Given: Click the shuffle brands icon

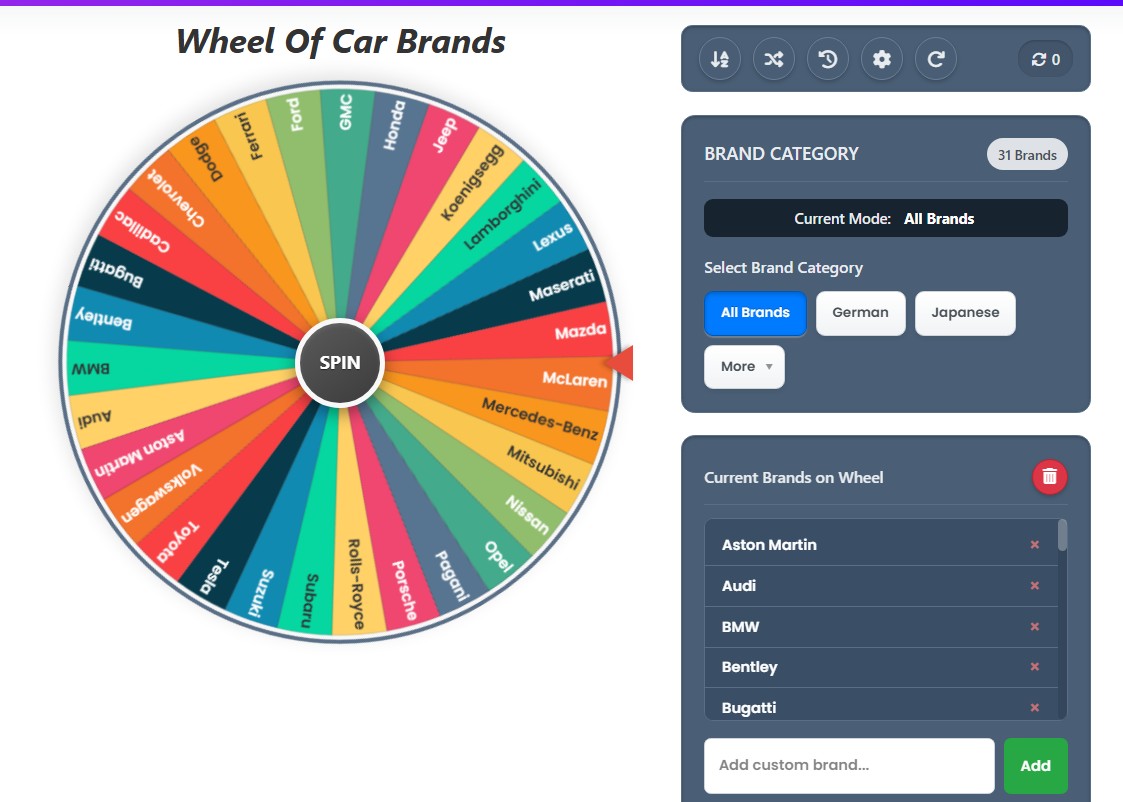Looking at the screenshot, I should click(773, 59).
